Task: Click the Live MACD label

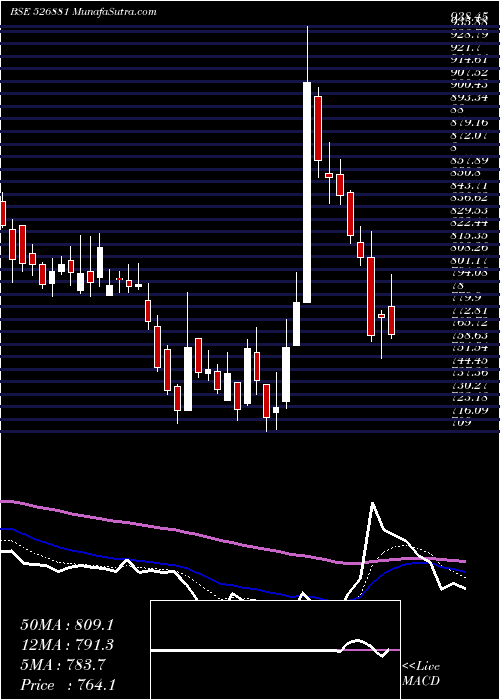Action: pos(421,674)
